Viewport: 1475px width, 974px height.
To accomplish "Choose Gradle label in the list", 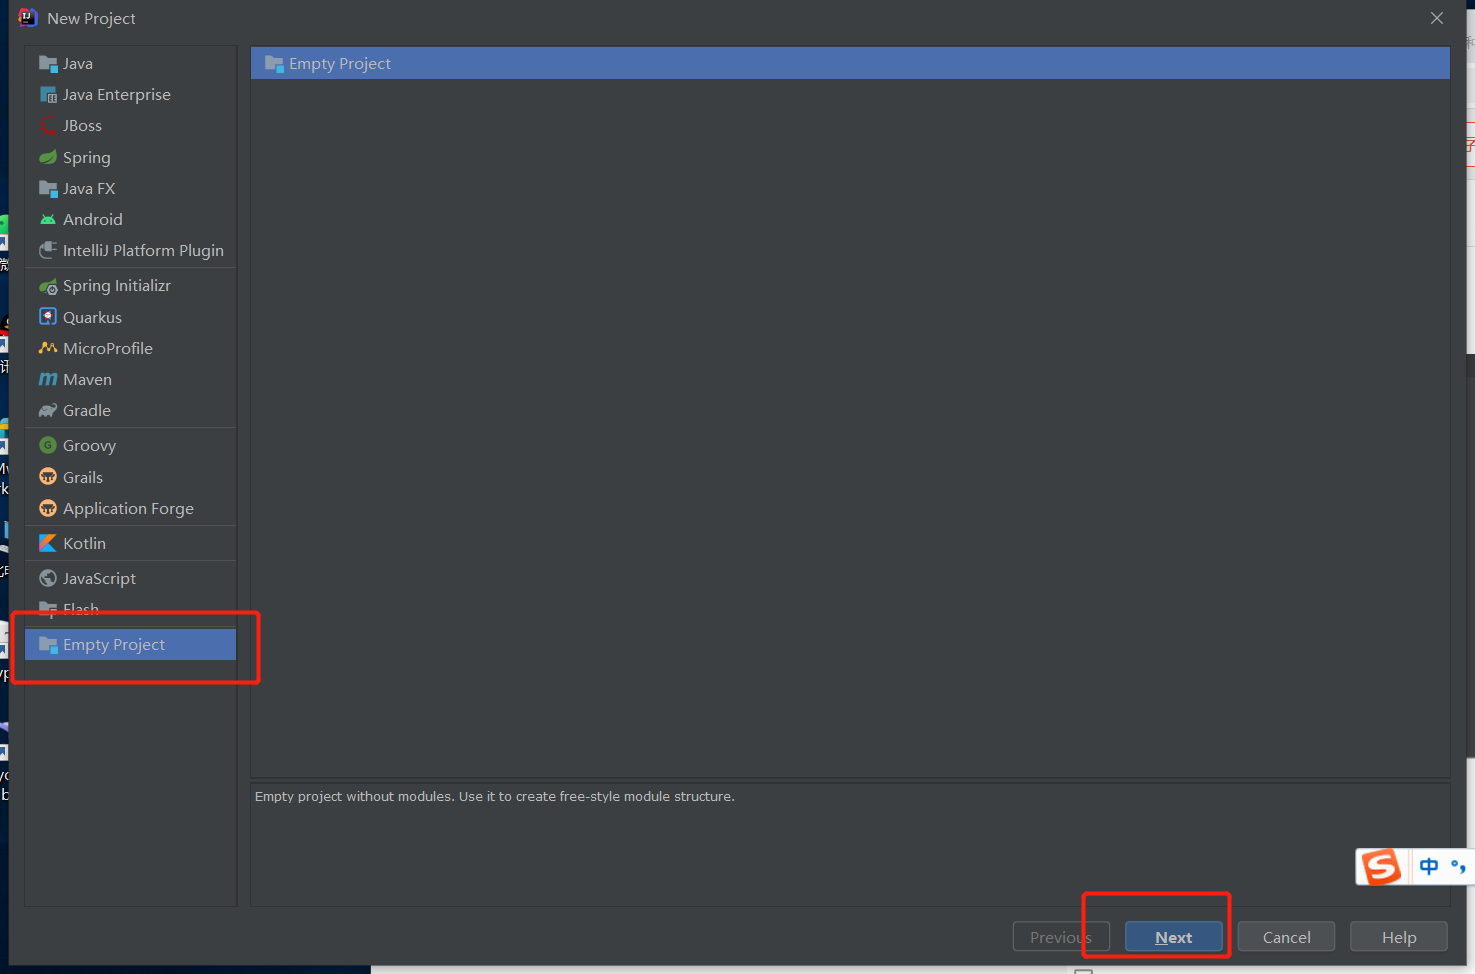I will tap(87, 410).
